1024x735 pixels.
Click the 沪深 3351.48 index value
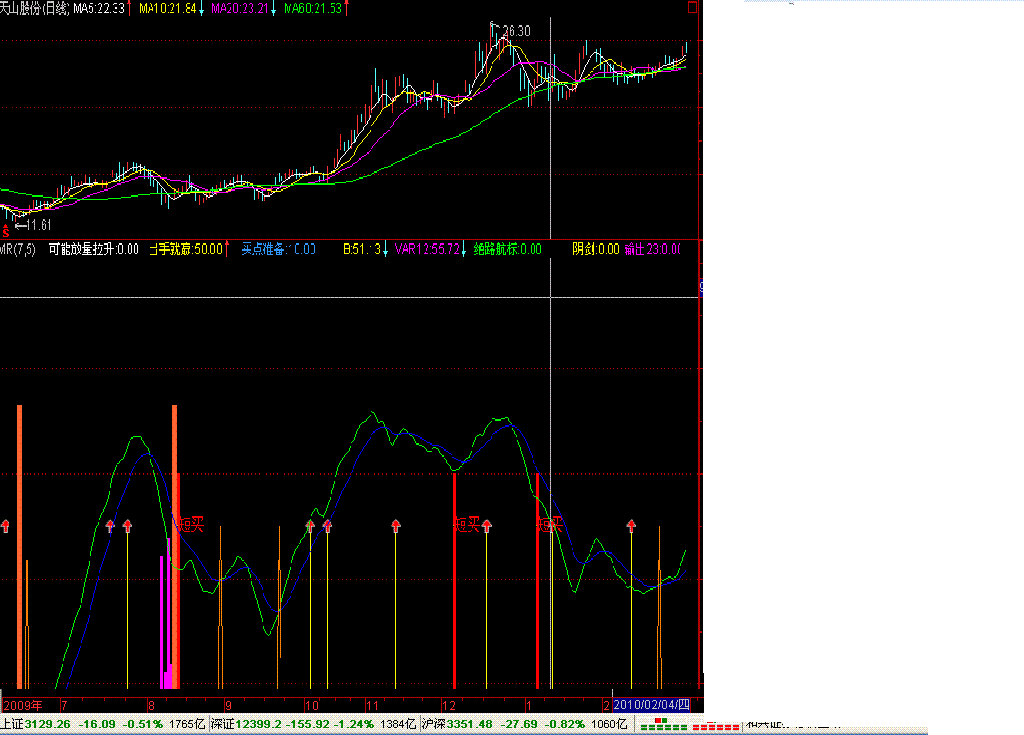tap(457, 724)
